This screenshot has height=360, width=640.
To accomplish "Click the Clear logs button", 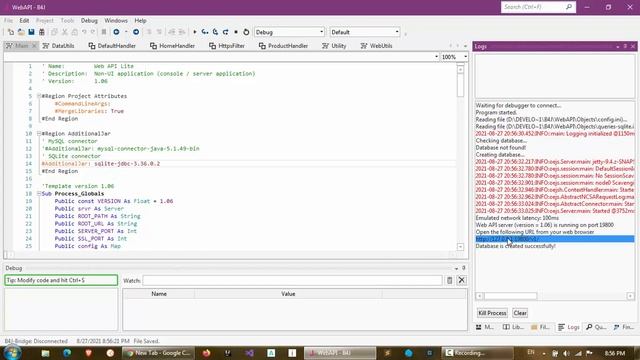I will coord(520,313).
